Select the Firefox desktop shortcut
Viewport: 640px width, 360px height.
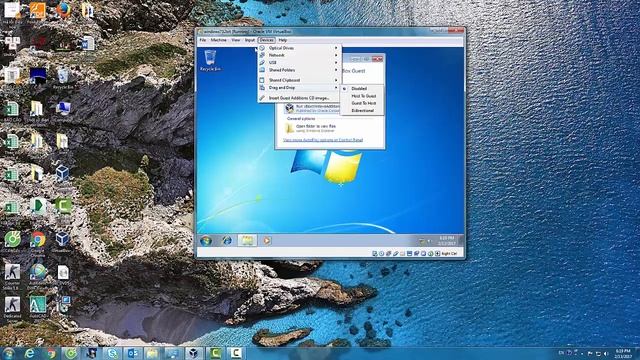click(63, 11)
